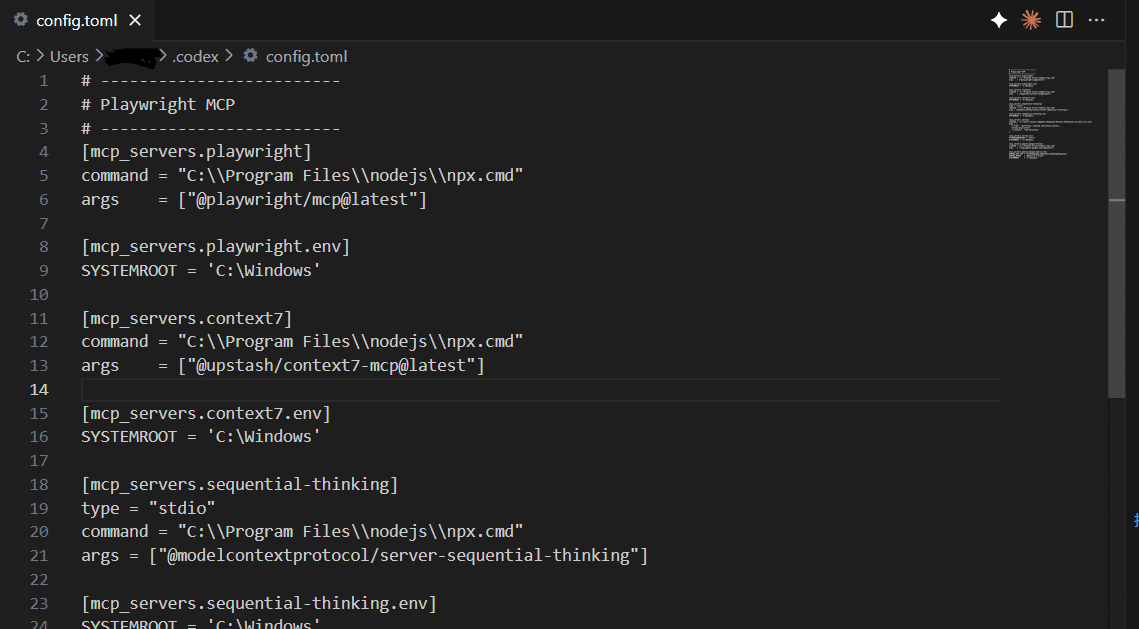Split the editor to the right
1139x629 pixels.
(1063, 18)
